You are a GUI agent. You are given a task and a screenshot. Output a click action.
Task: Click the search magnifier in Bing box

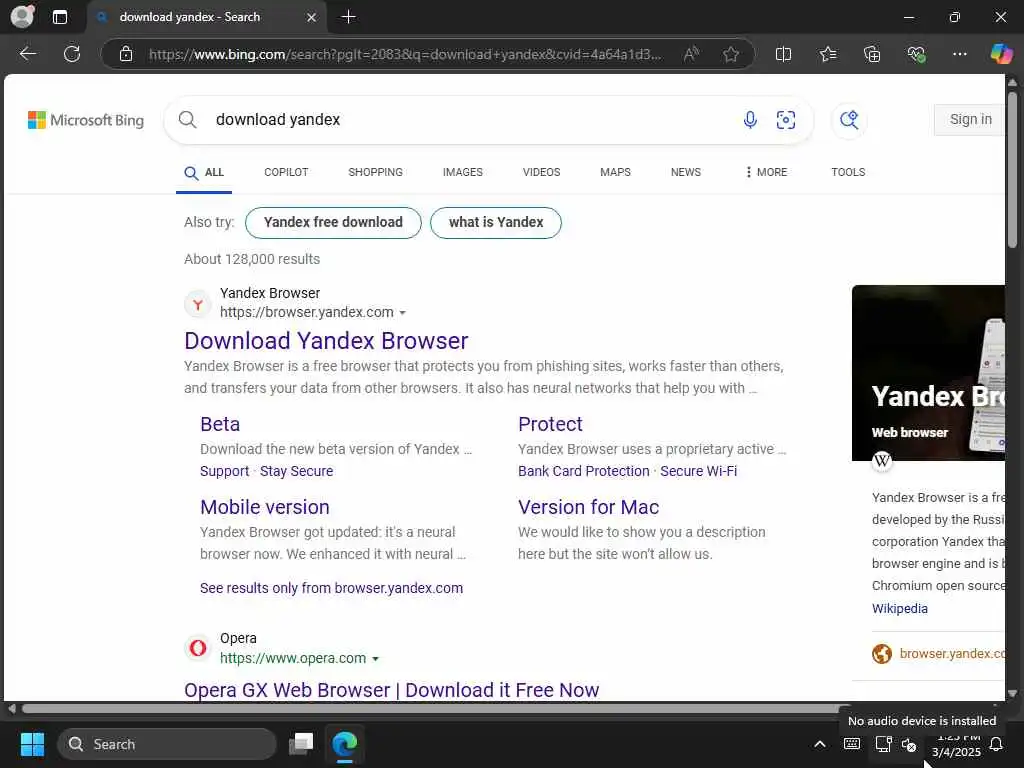point(187,120)
